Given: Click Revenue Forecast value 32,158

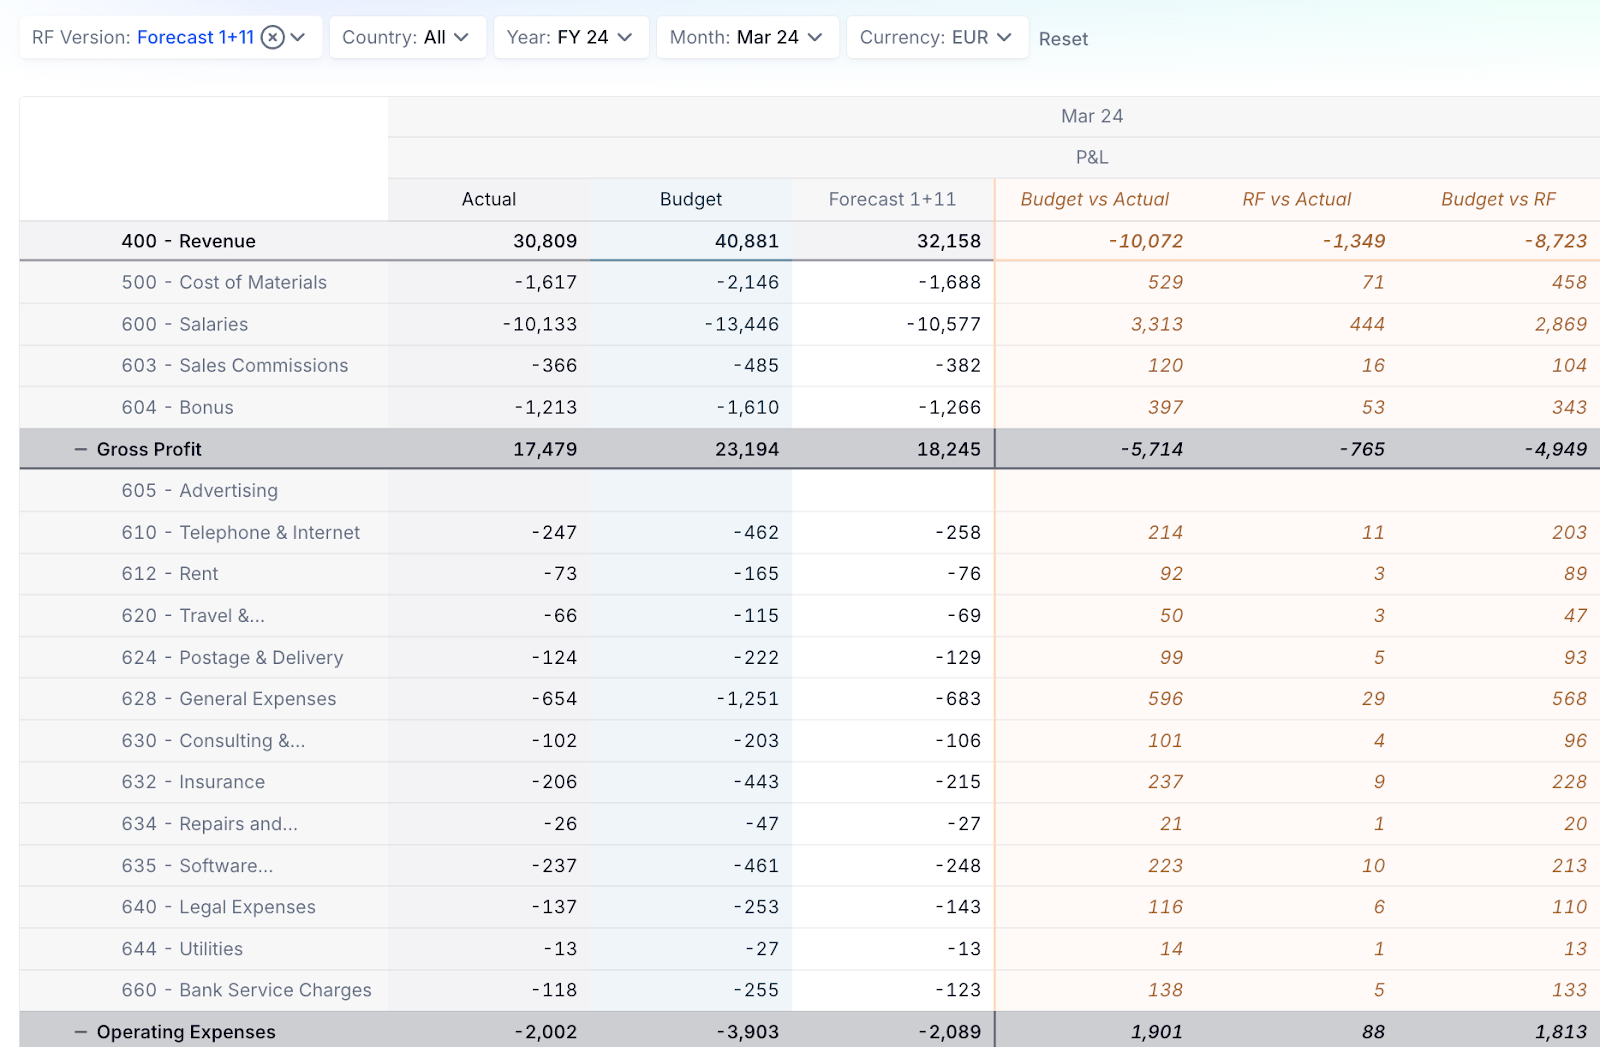Looking at the screenshot, I should [949, 241].
